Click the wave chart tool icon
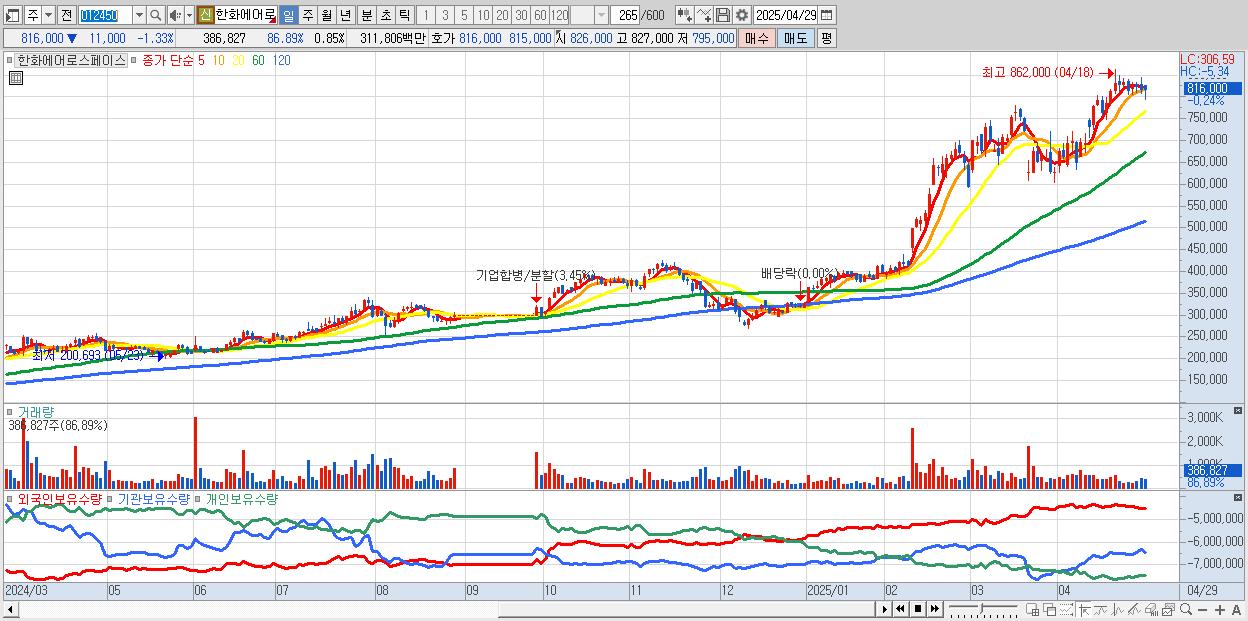 (x=1118, y=609)
